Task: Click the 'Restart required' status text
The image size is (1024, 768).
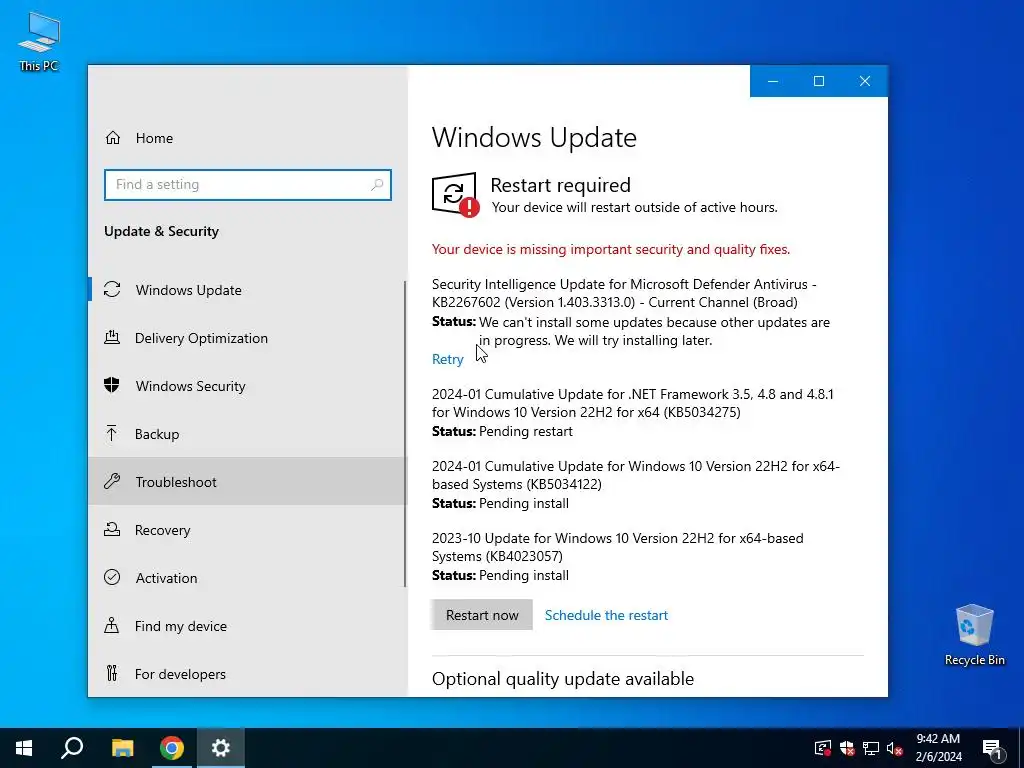Action: tap(560, 185)
